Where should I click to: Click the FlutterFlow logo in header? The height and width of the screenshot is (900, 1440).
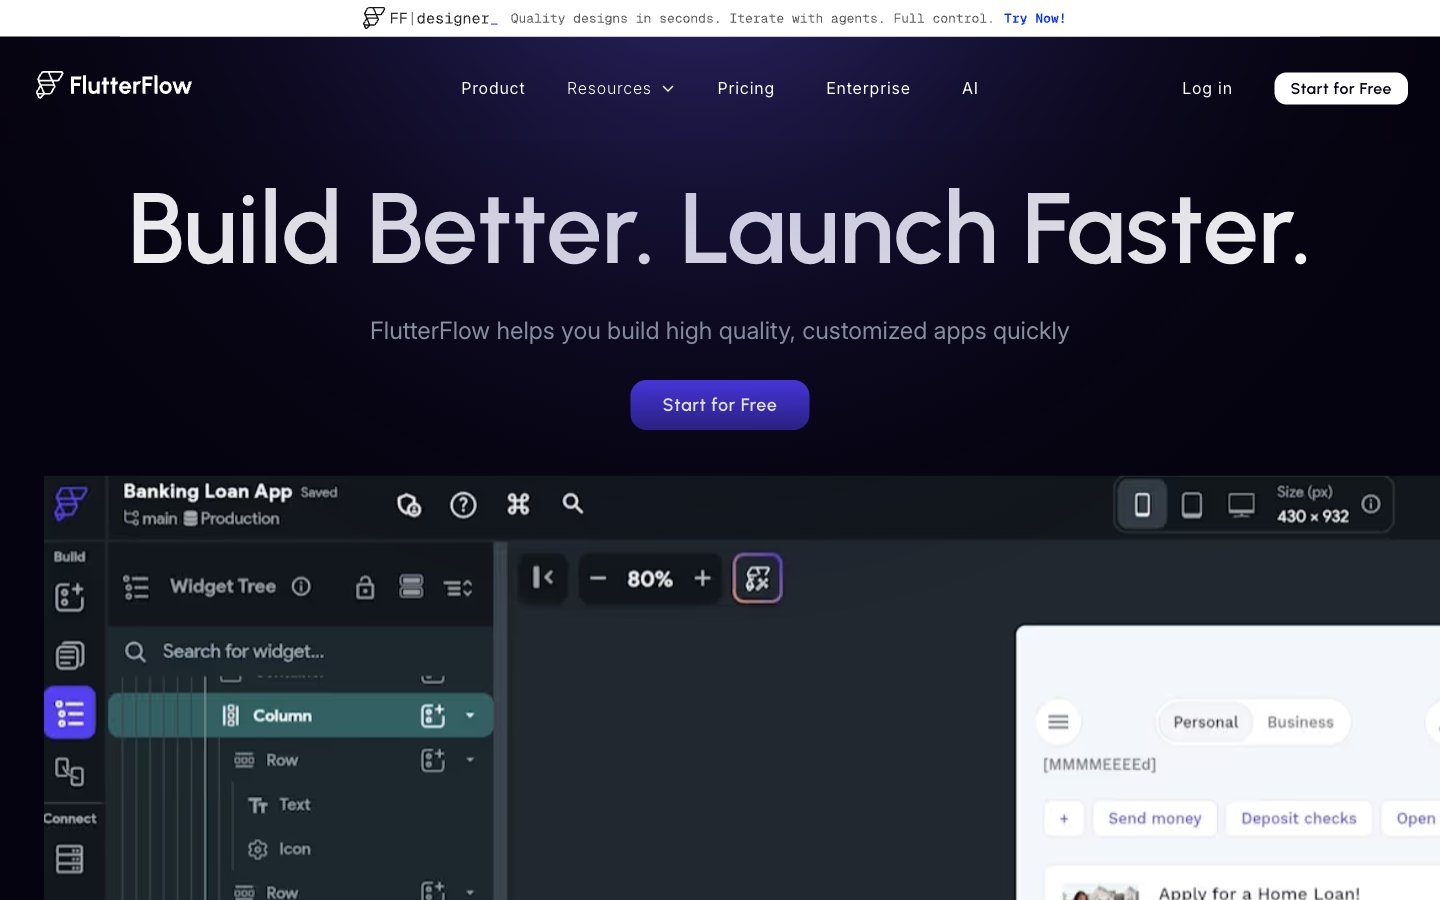114,85
